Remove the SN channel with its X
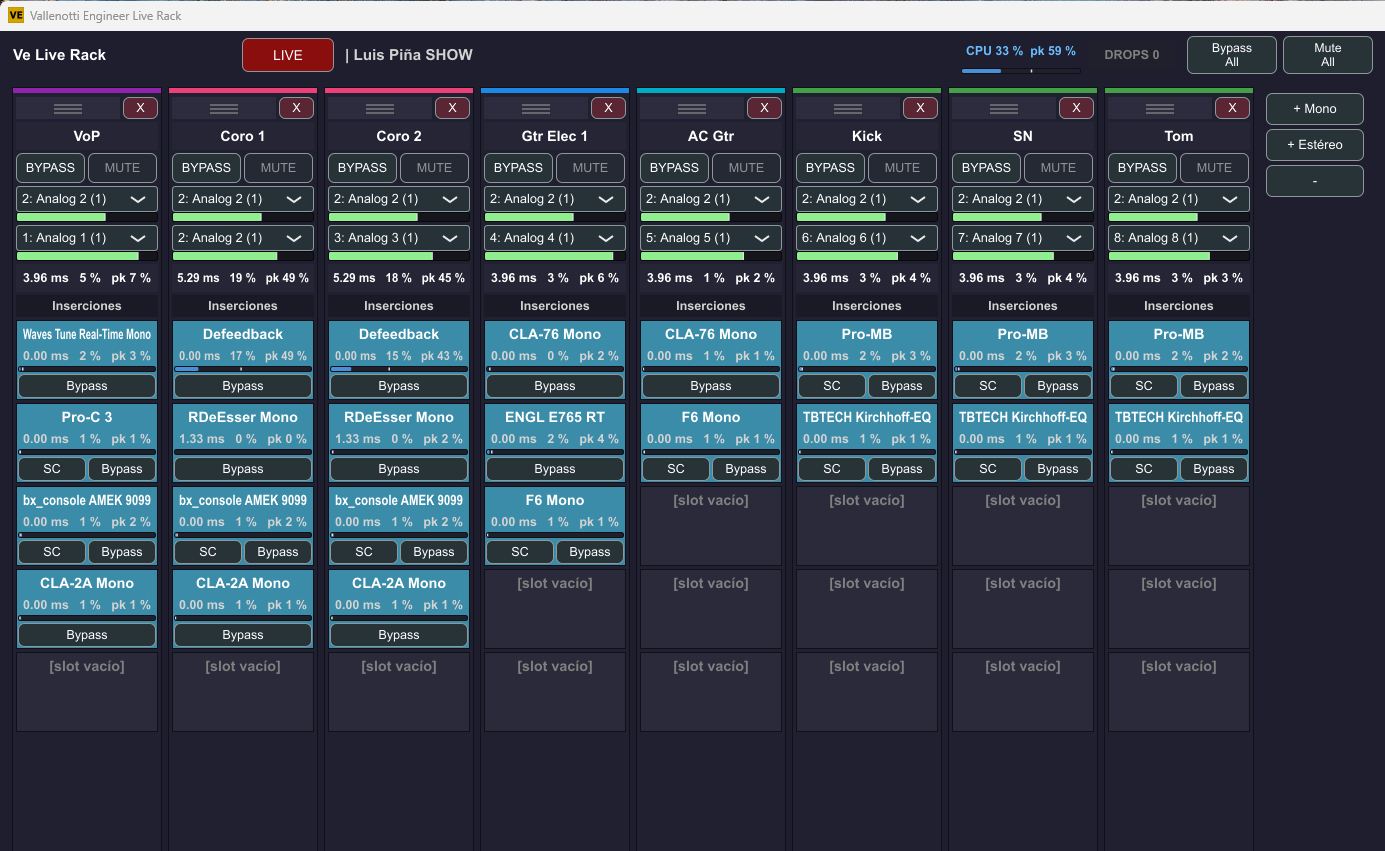Screen dimensions: 1385x851 point(1076,108)
